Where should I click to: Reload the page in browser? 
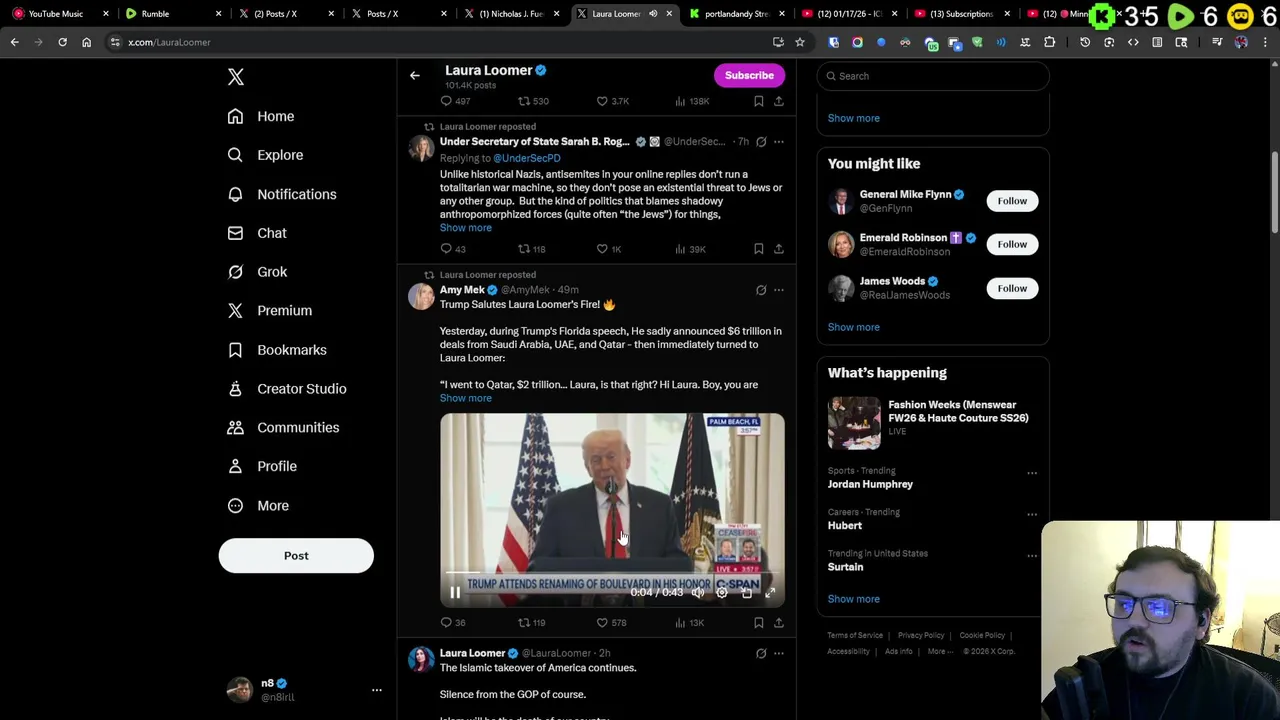62,42
